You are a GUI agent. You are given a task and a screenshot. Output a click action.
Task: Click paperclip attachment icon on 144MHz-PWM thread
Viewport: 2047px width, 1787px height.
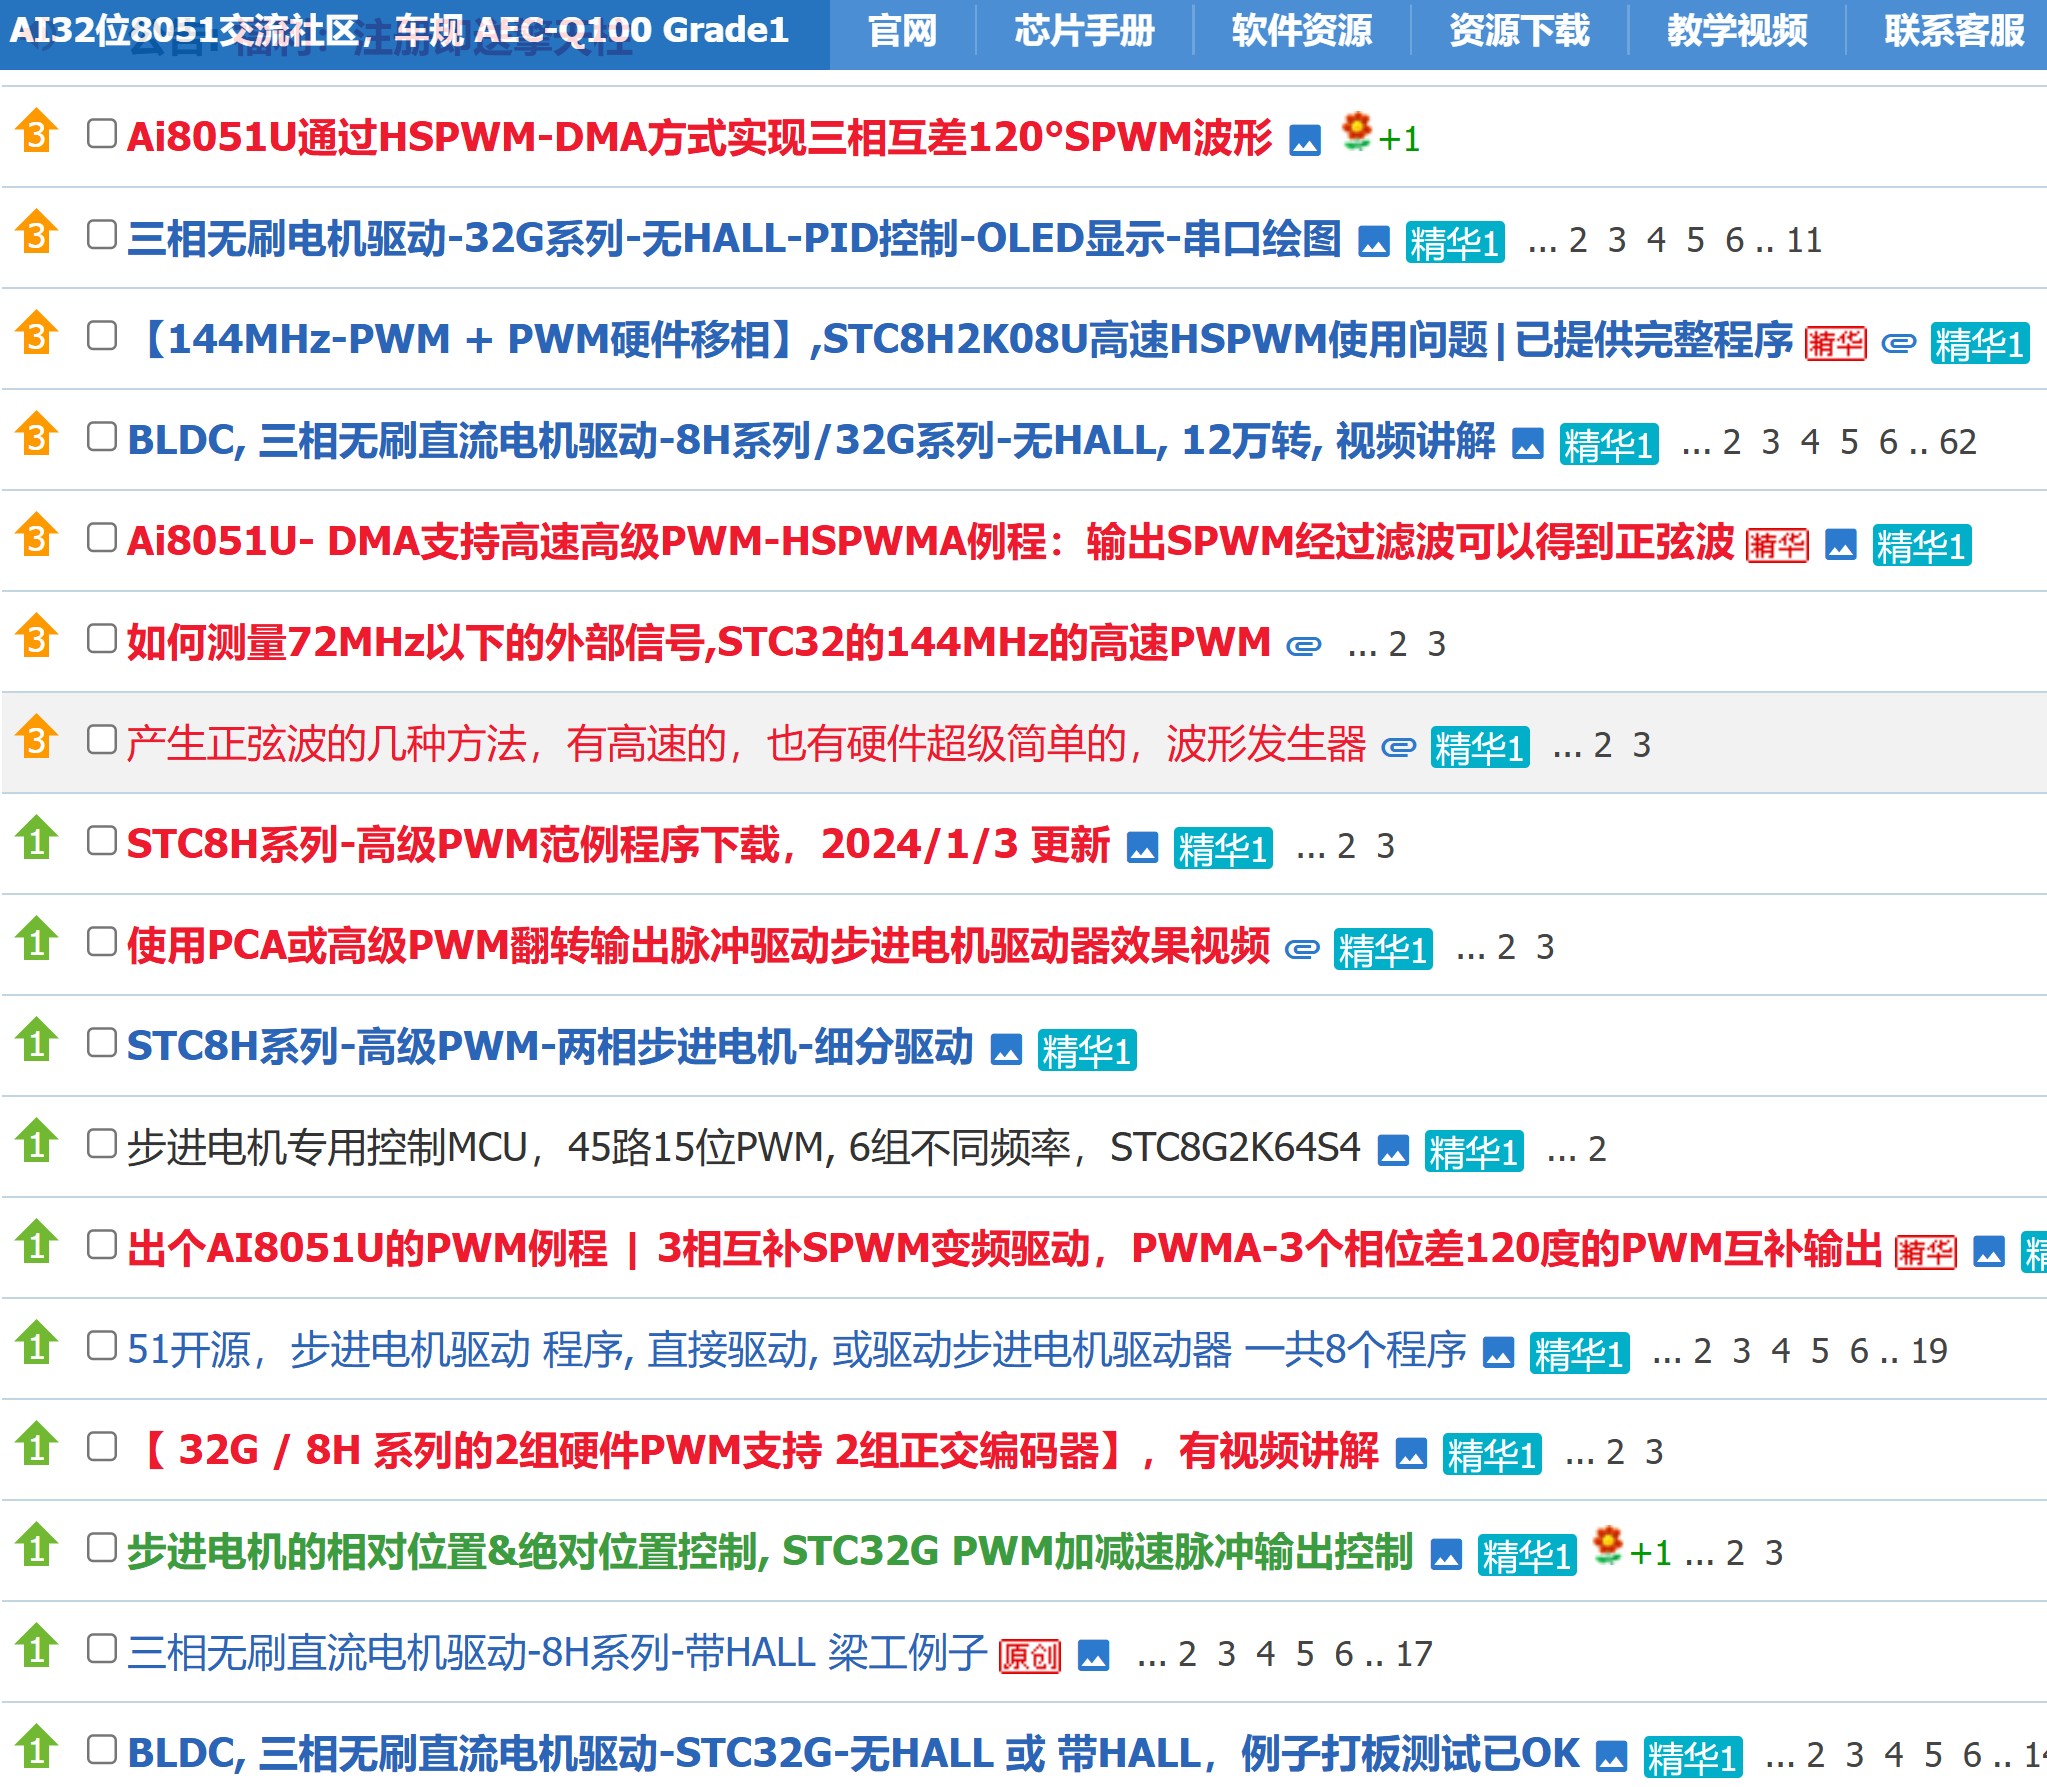click(x=1898, y=343)
